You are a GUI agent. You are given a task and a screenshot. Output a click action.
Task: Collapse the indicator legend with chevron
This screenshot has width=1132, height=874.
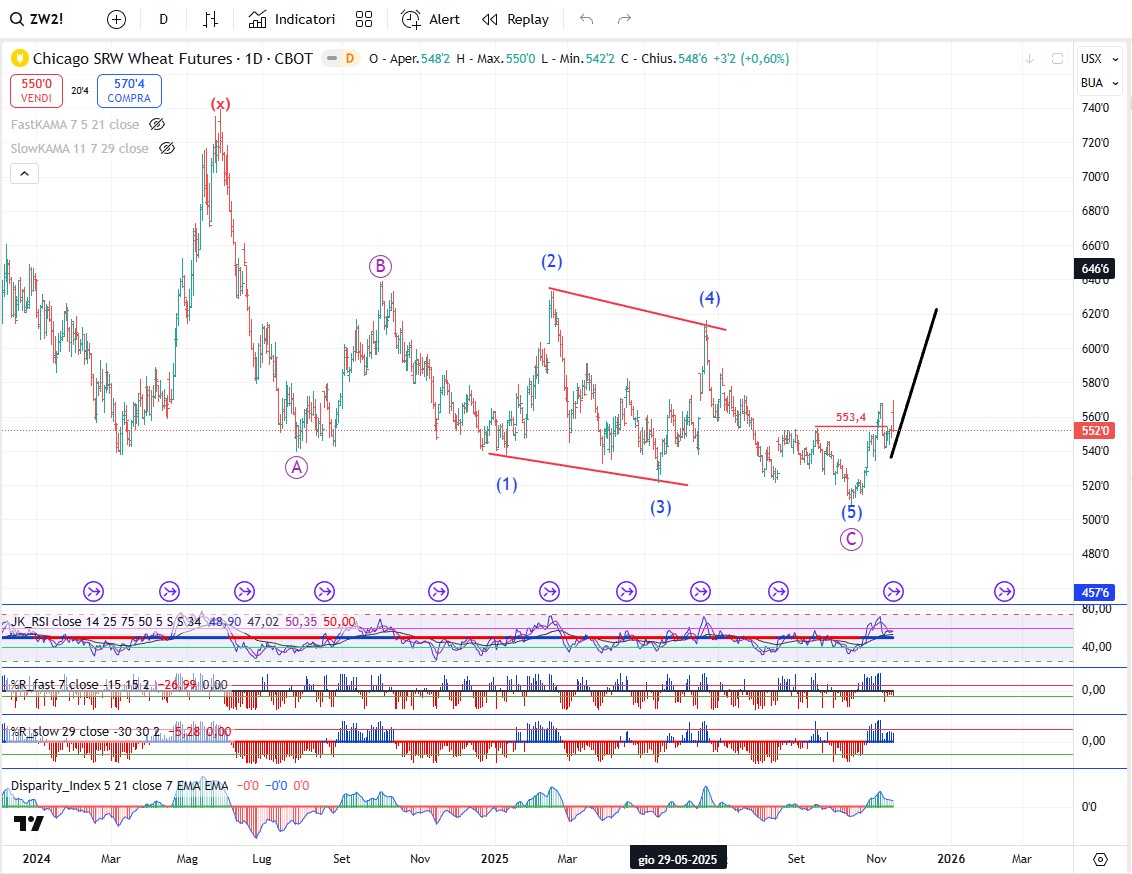(x=25, y=173)
